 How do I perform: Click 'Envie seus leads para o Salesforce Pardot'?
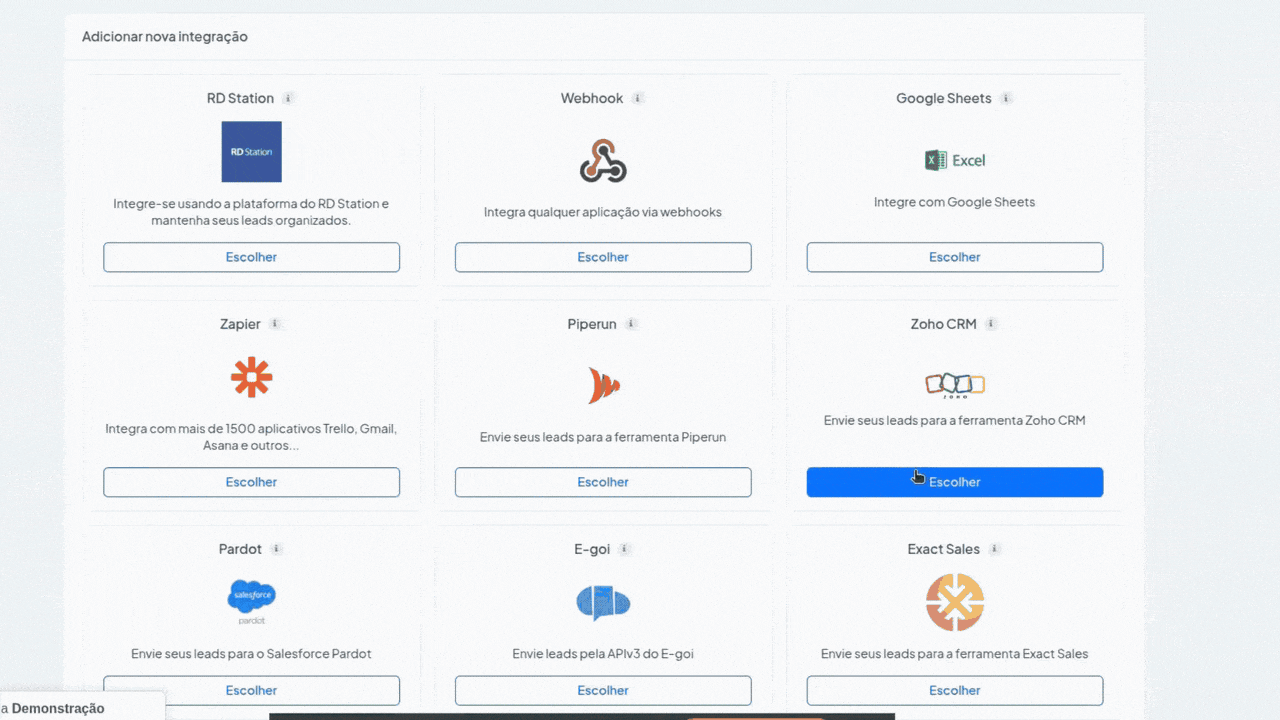click(x=251, y=654)
